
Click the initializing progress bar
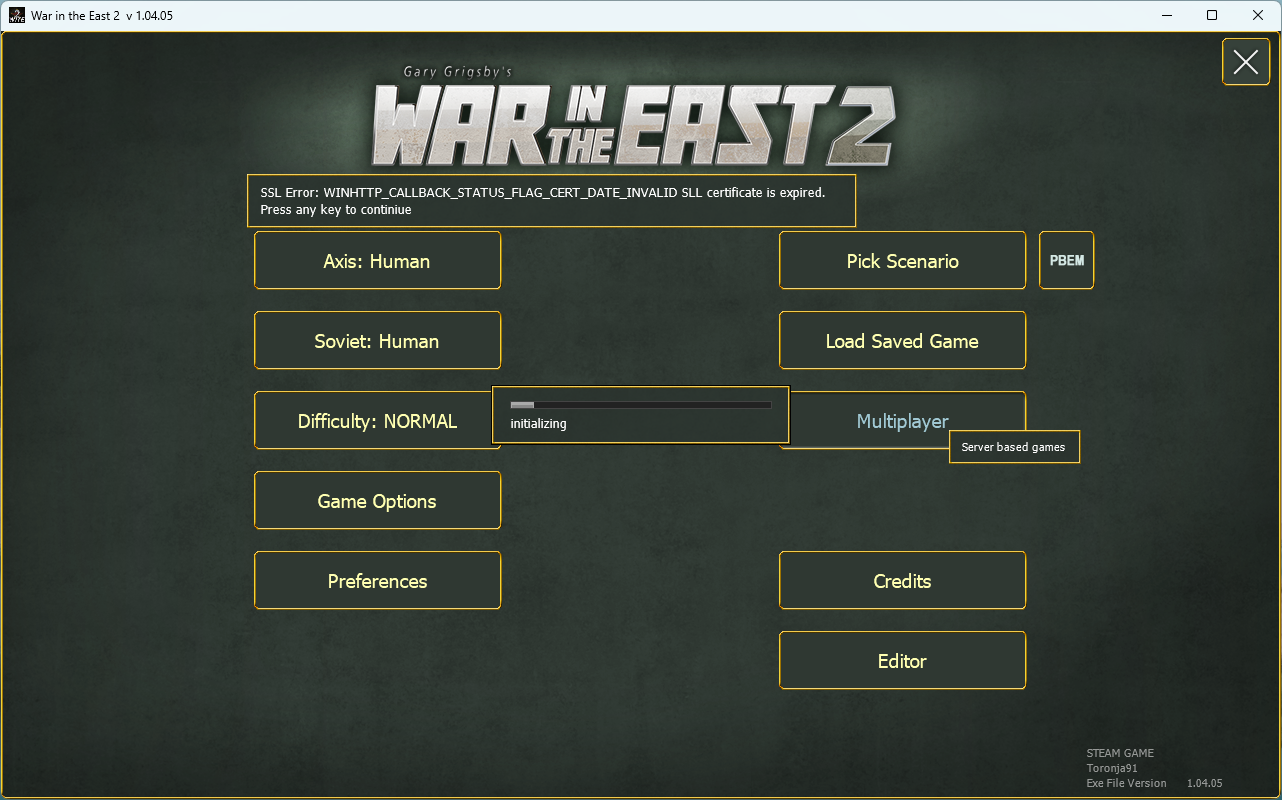[641, 405]
